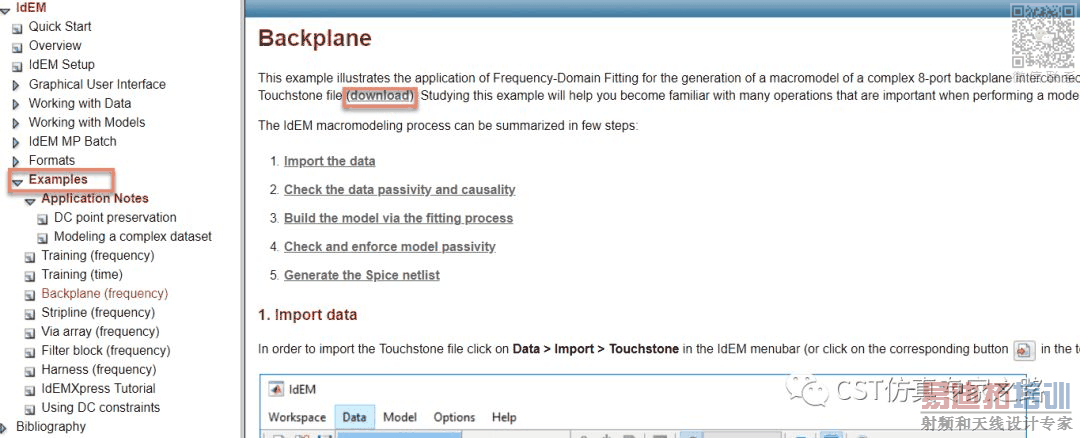This screenshot has height=438, width=1080.
Task: Expand the Working with Models node
Action: (x=17, y=123)
